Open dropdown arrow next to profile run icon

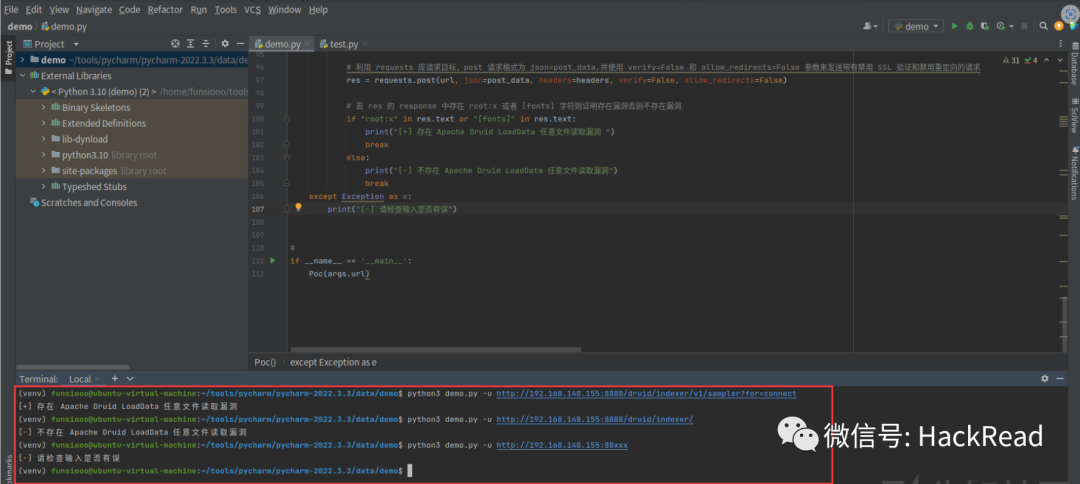(1010, 26)
